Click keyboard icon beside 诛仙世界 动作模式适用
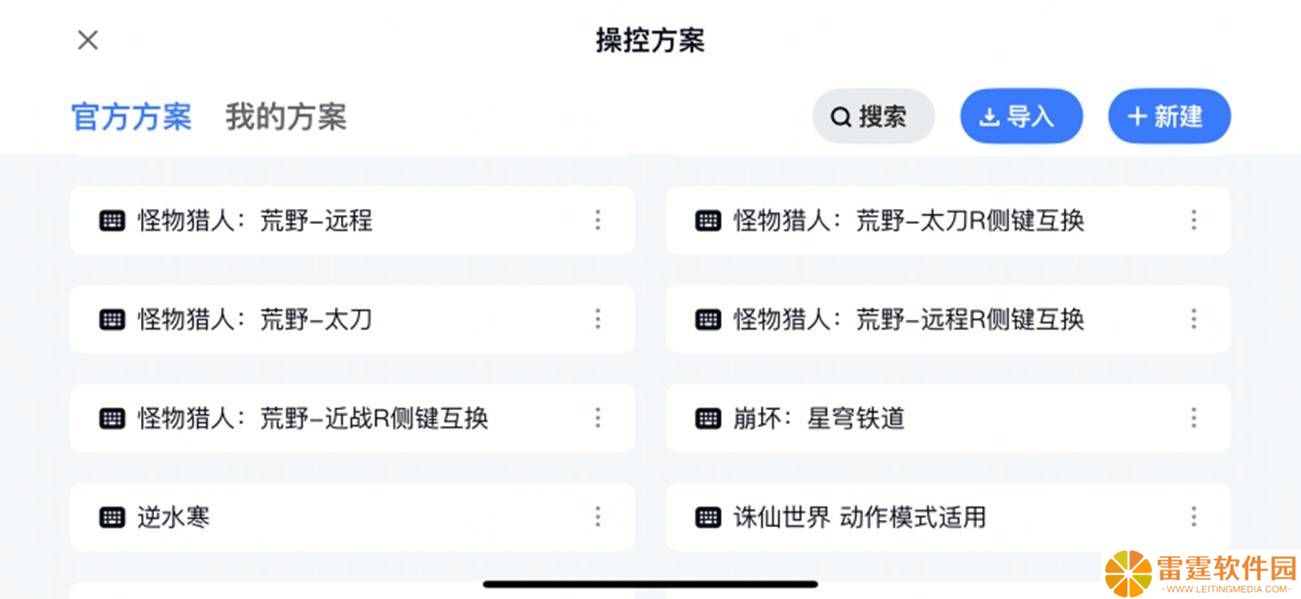This screenshot has height=599, width=1301. click(x=708, y=517)
